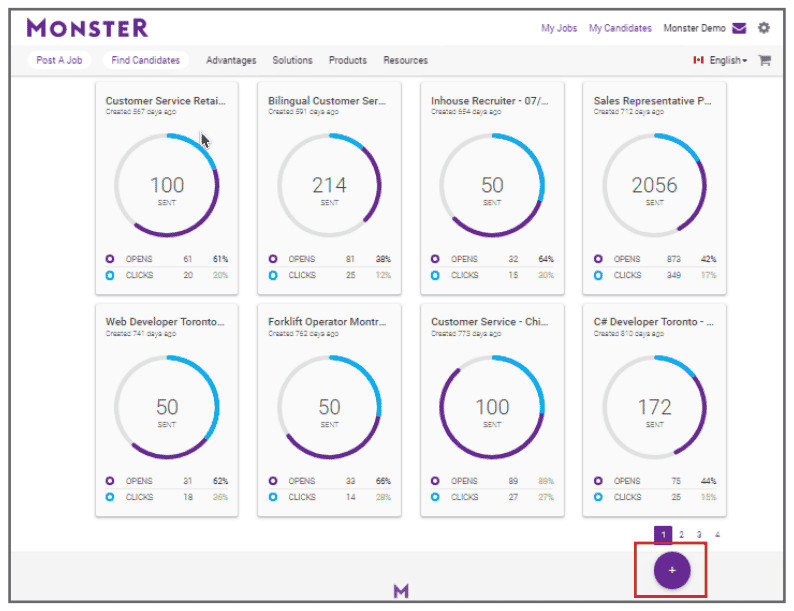The image size is (794, 611).
Task: Click progress ring showing 100 sent, Customer Service Retai
Action: point(167,185)
